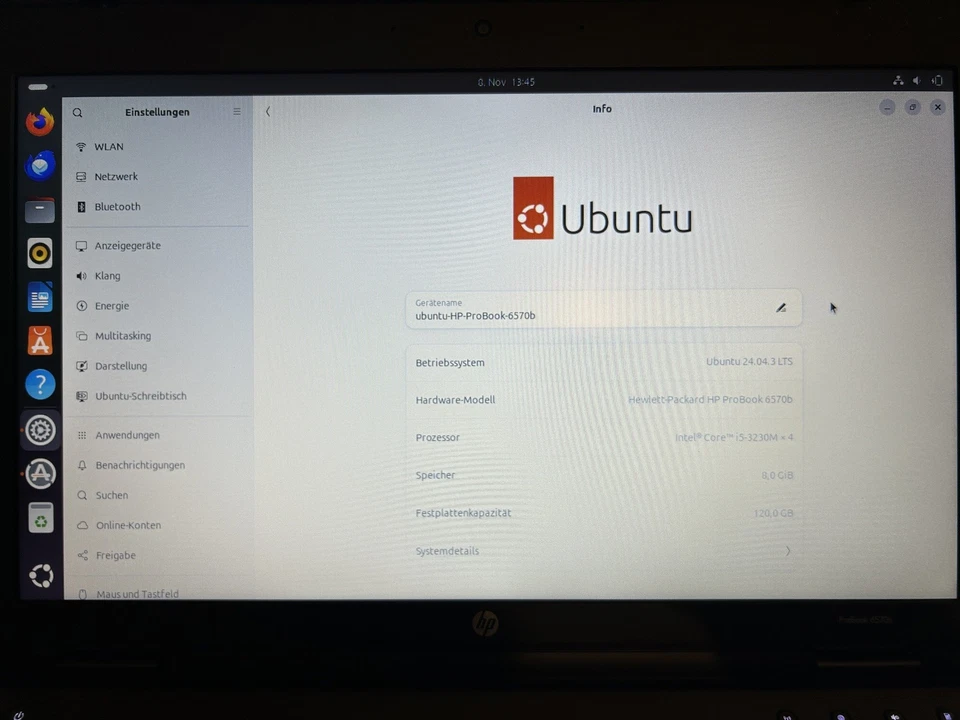Click the search icon in Einstellungen
Image resolution: width=960 pixels, height=720 pixels.
[77, 112]
